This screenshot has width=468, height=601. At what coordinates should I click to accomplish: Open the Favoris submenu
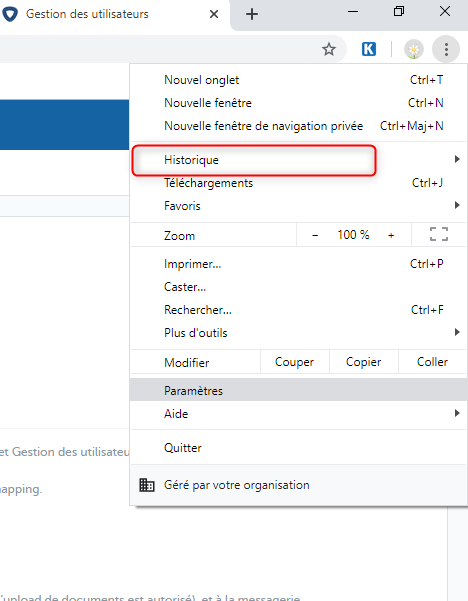click(x=299, y=206)
